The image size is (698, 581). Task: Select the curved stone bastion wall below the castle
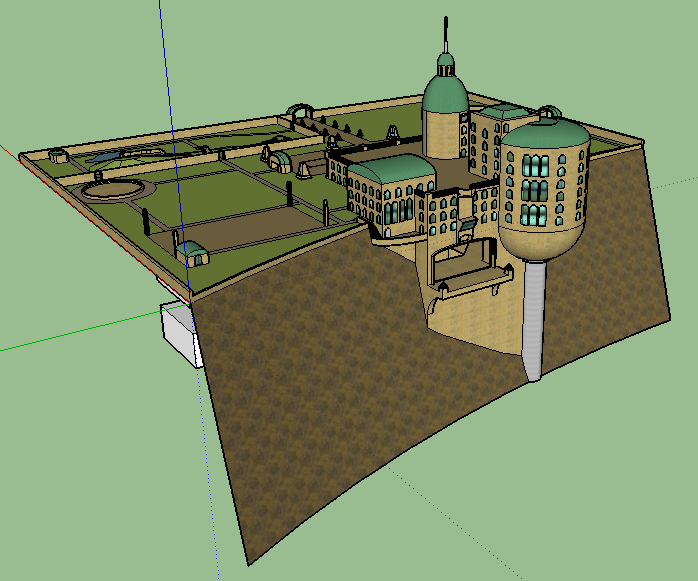(470, 320)
